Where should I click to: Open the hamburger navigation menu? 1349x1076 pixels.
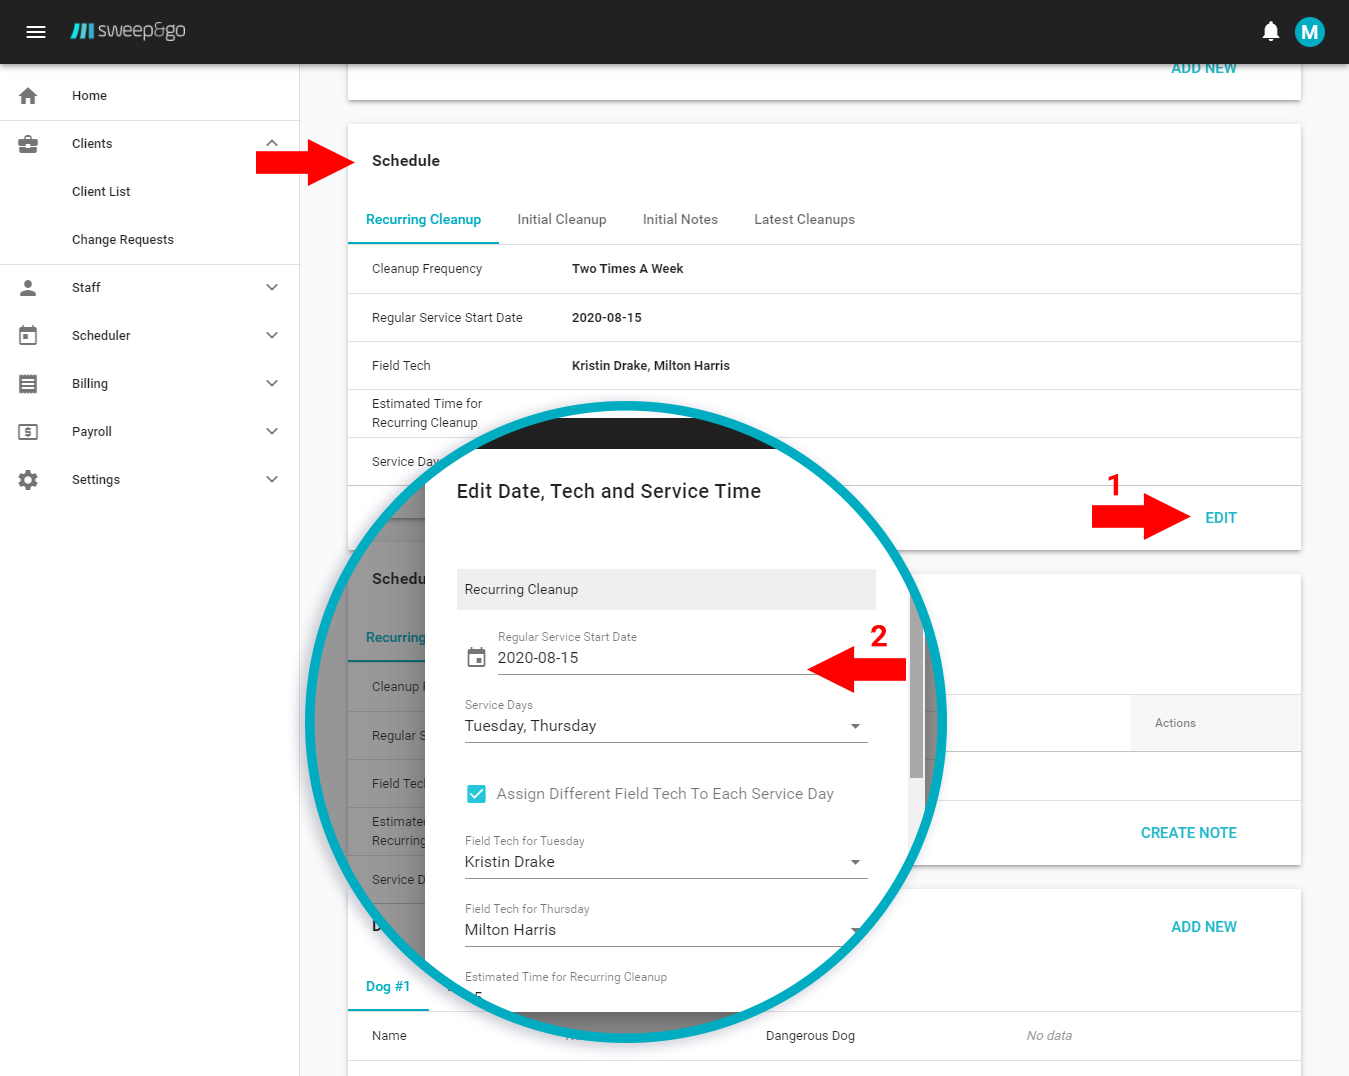point(36,32)
